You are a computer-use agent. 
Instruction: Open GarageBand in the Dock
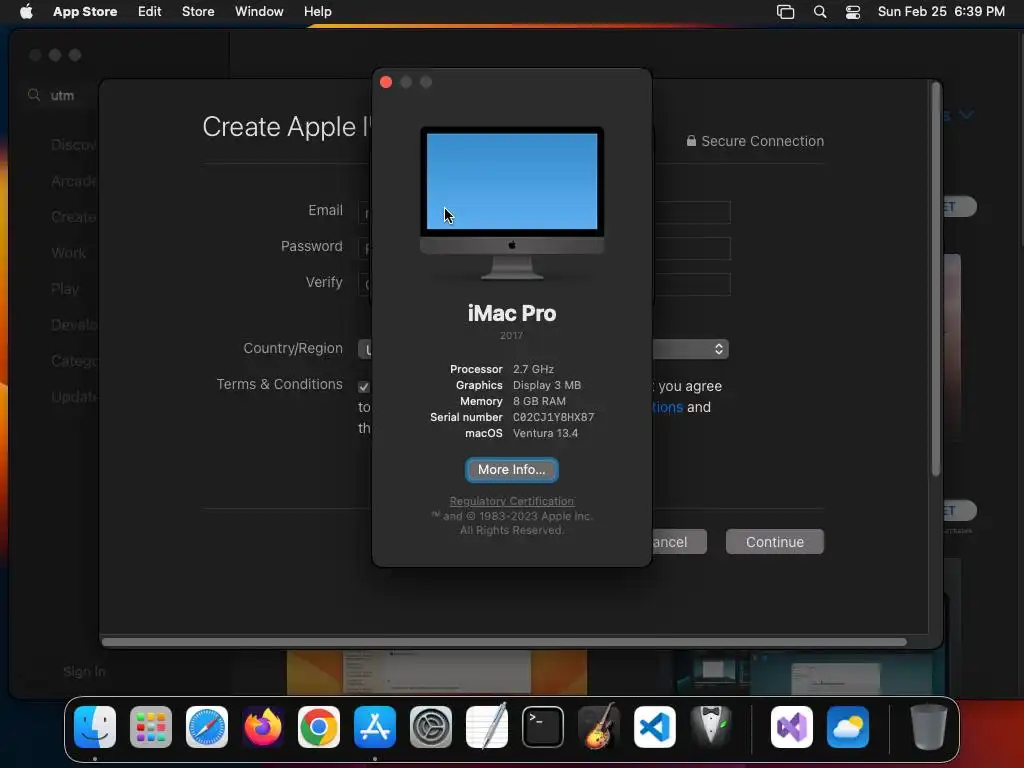599,727
